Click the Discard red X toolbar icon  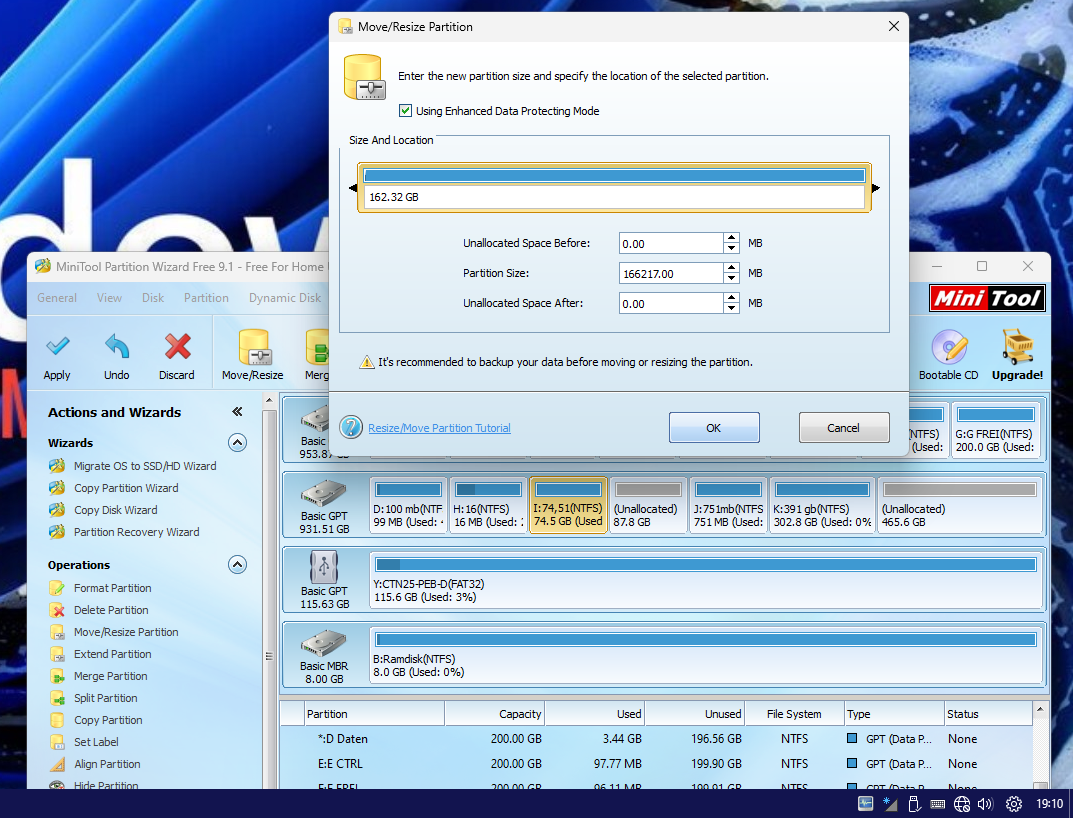click(x=177, y=347)
